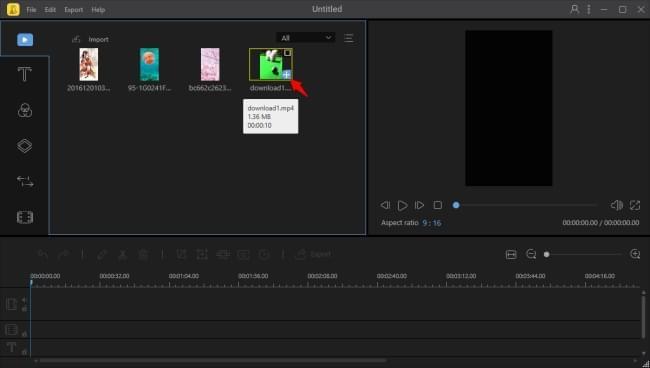This screenshot has height=368, width=650.
Task: Open the Edit menu
Action: point(50,10)
